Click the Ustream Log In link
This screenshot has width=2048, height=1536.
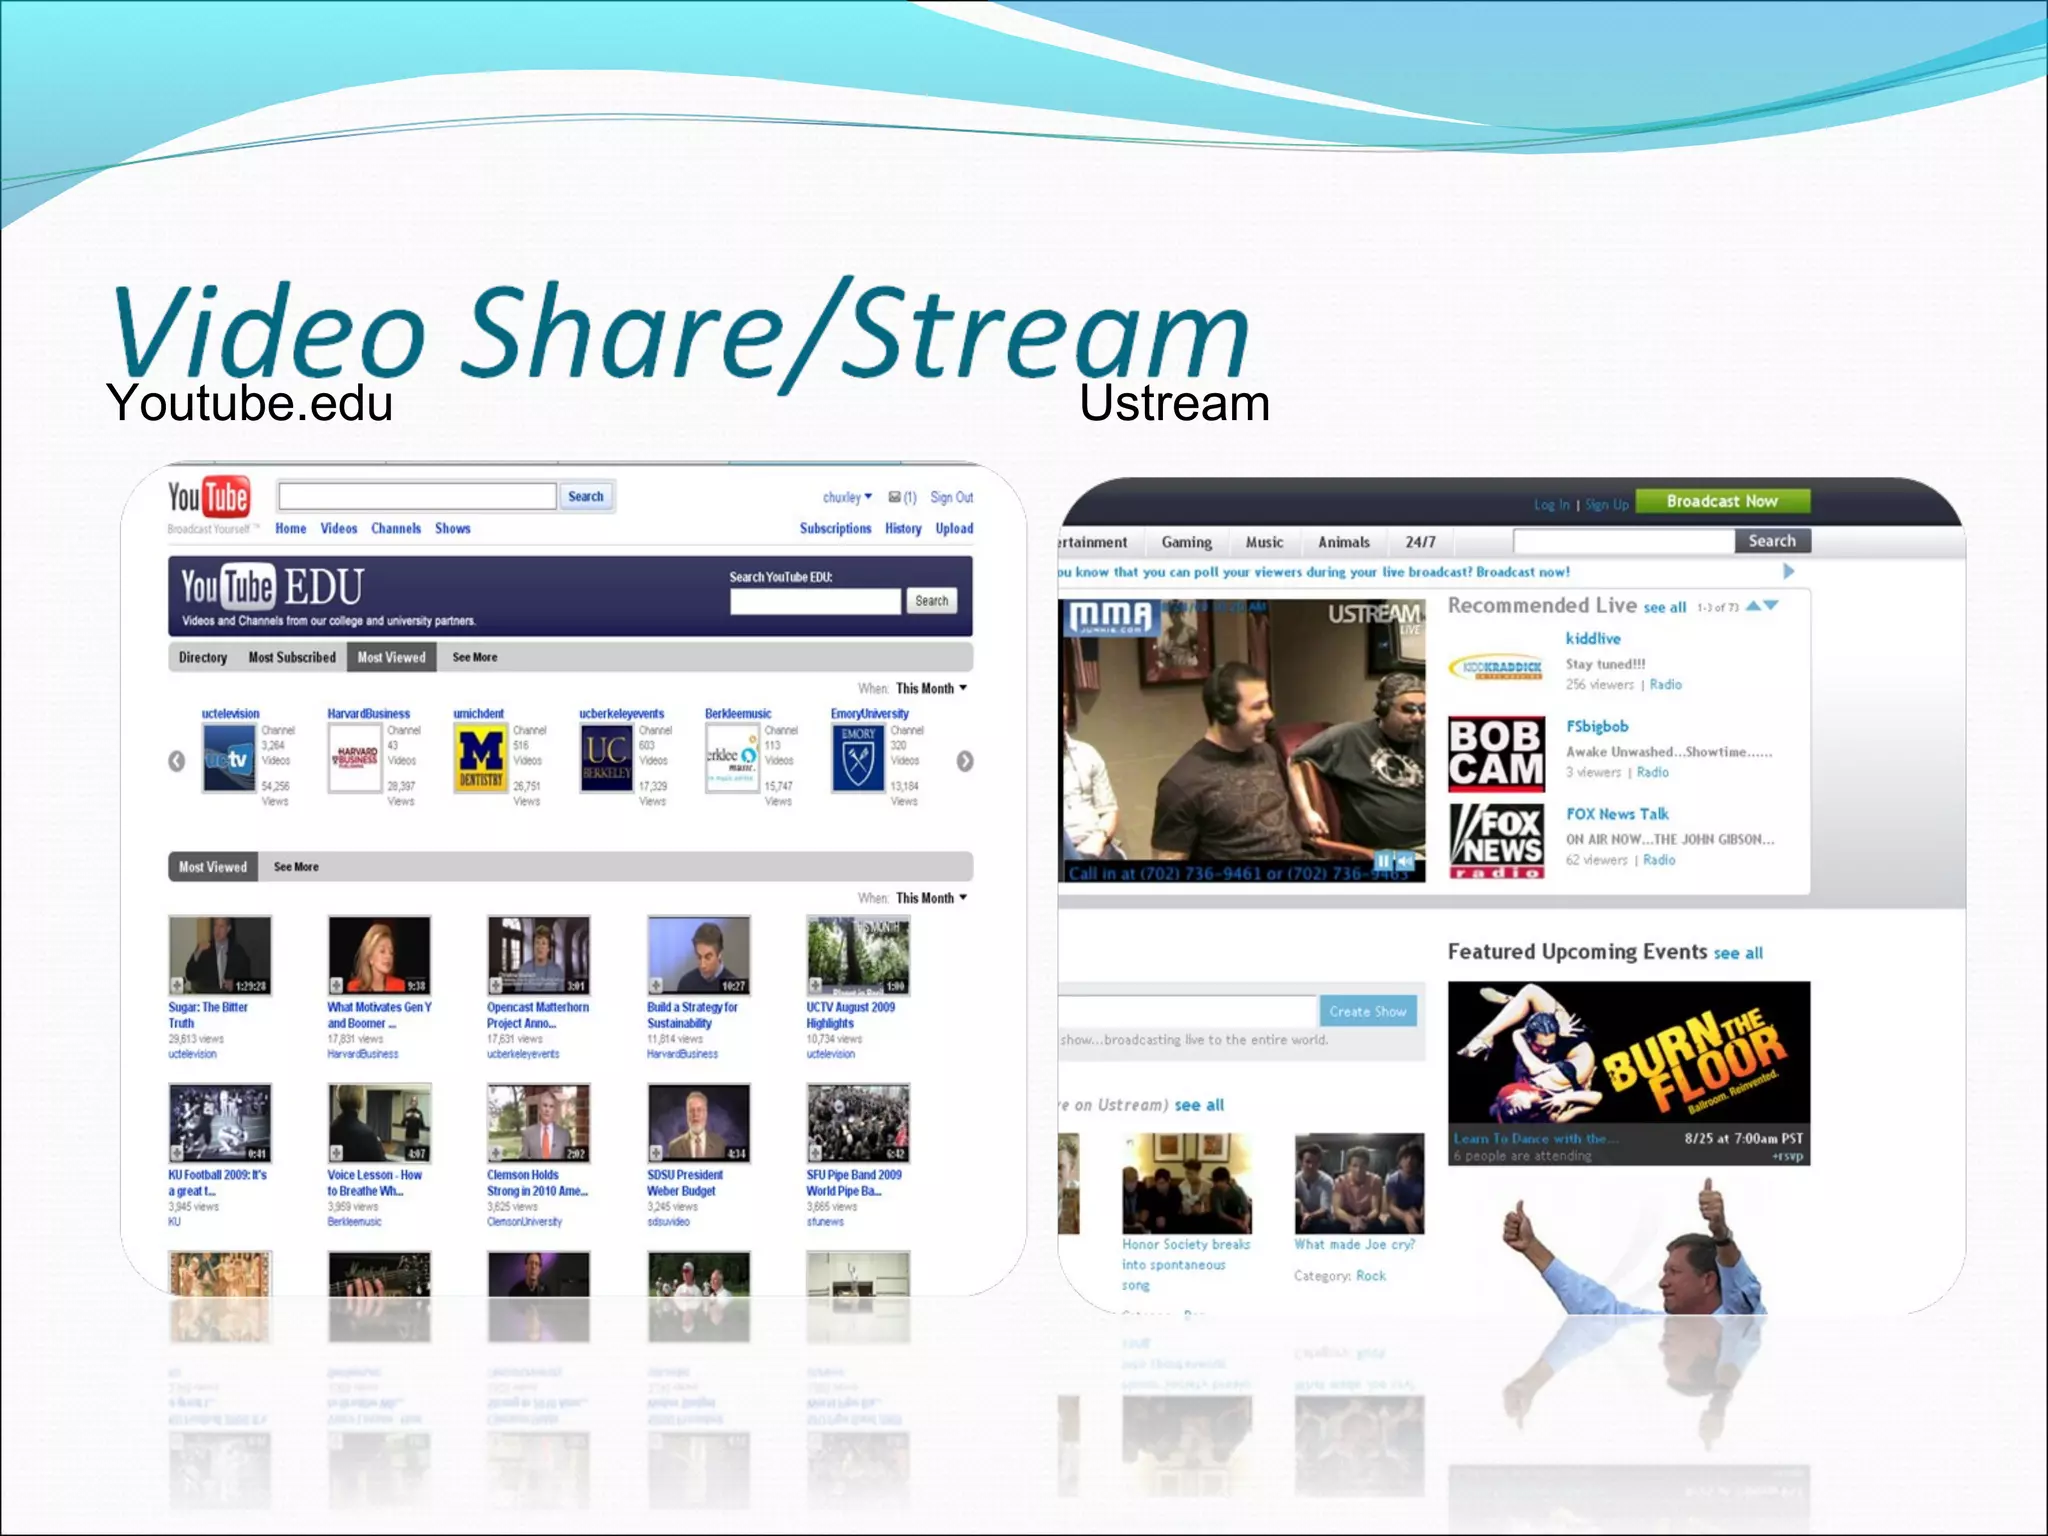[x=1552, y=505]
